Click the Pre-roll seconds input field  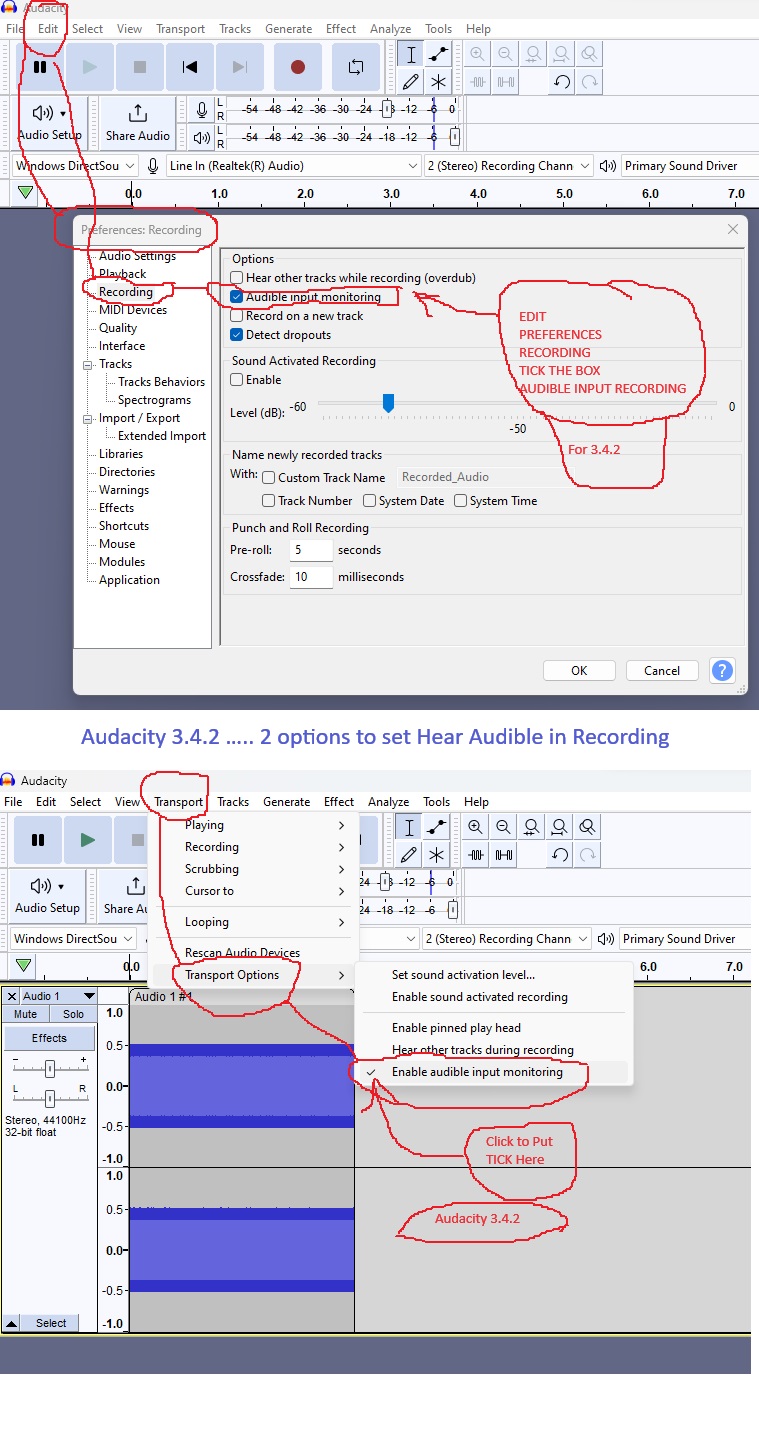pyautogui.click(x=311, y=550)
